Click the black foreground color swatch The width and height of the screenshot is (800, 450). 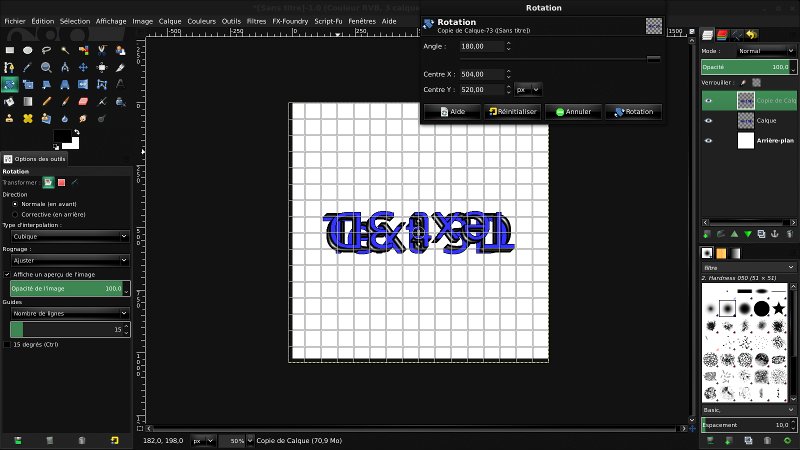[x=63, y=136]
